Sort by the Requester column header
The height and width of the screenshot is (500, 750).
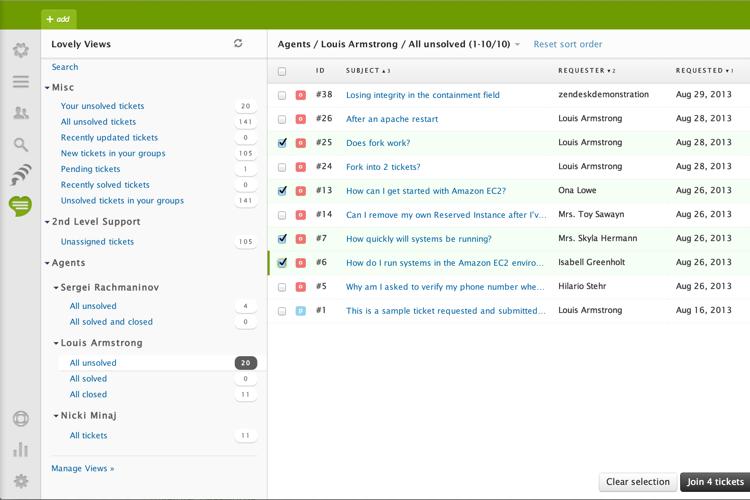(x=581, y=71)
